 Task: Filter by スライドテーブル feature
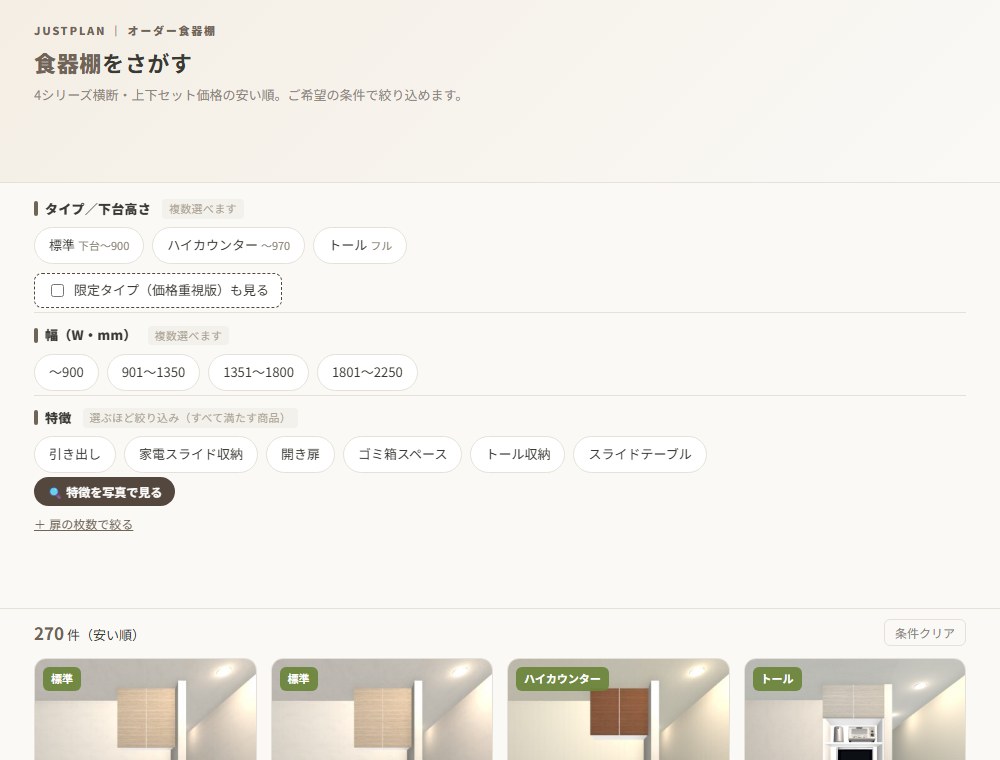(640, 455)
